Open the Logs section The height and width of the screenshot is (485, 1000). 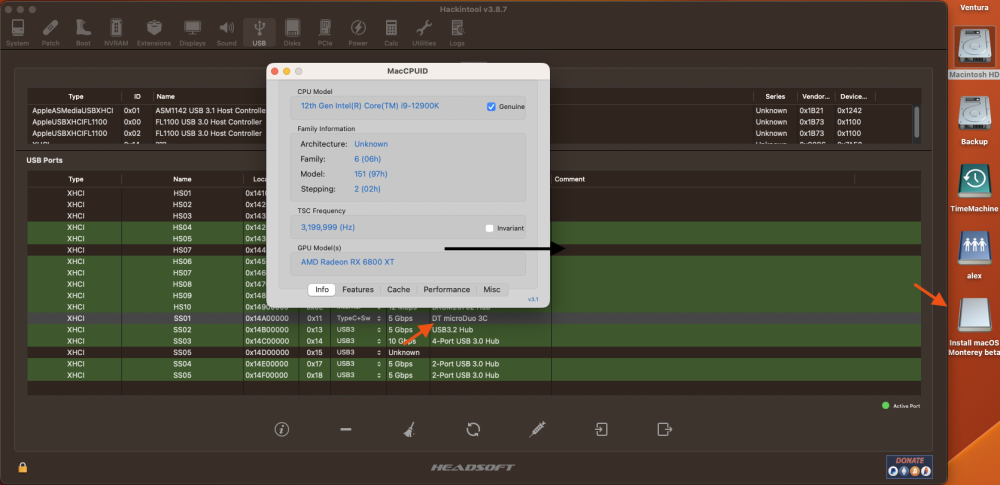(457, 33)
